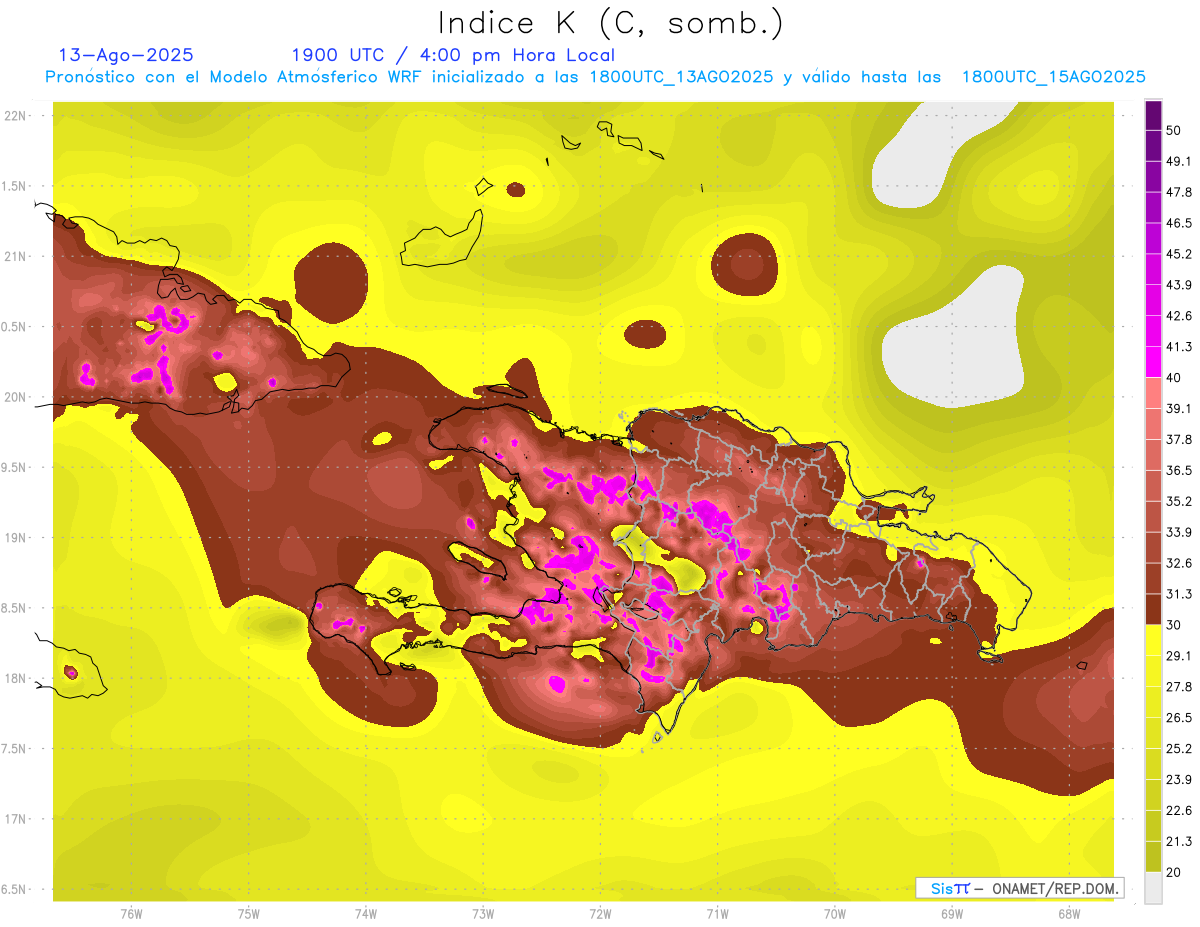The image size is (1200, 927).
Task: Click the '50' value on the color scale
Action: [1174, 130]
